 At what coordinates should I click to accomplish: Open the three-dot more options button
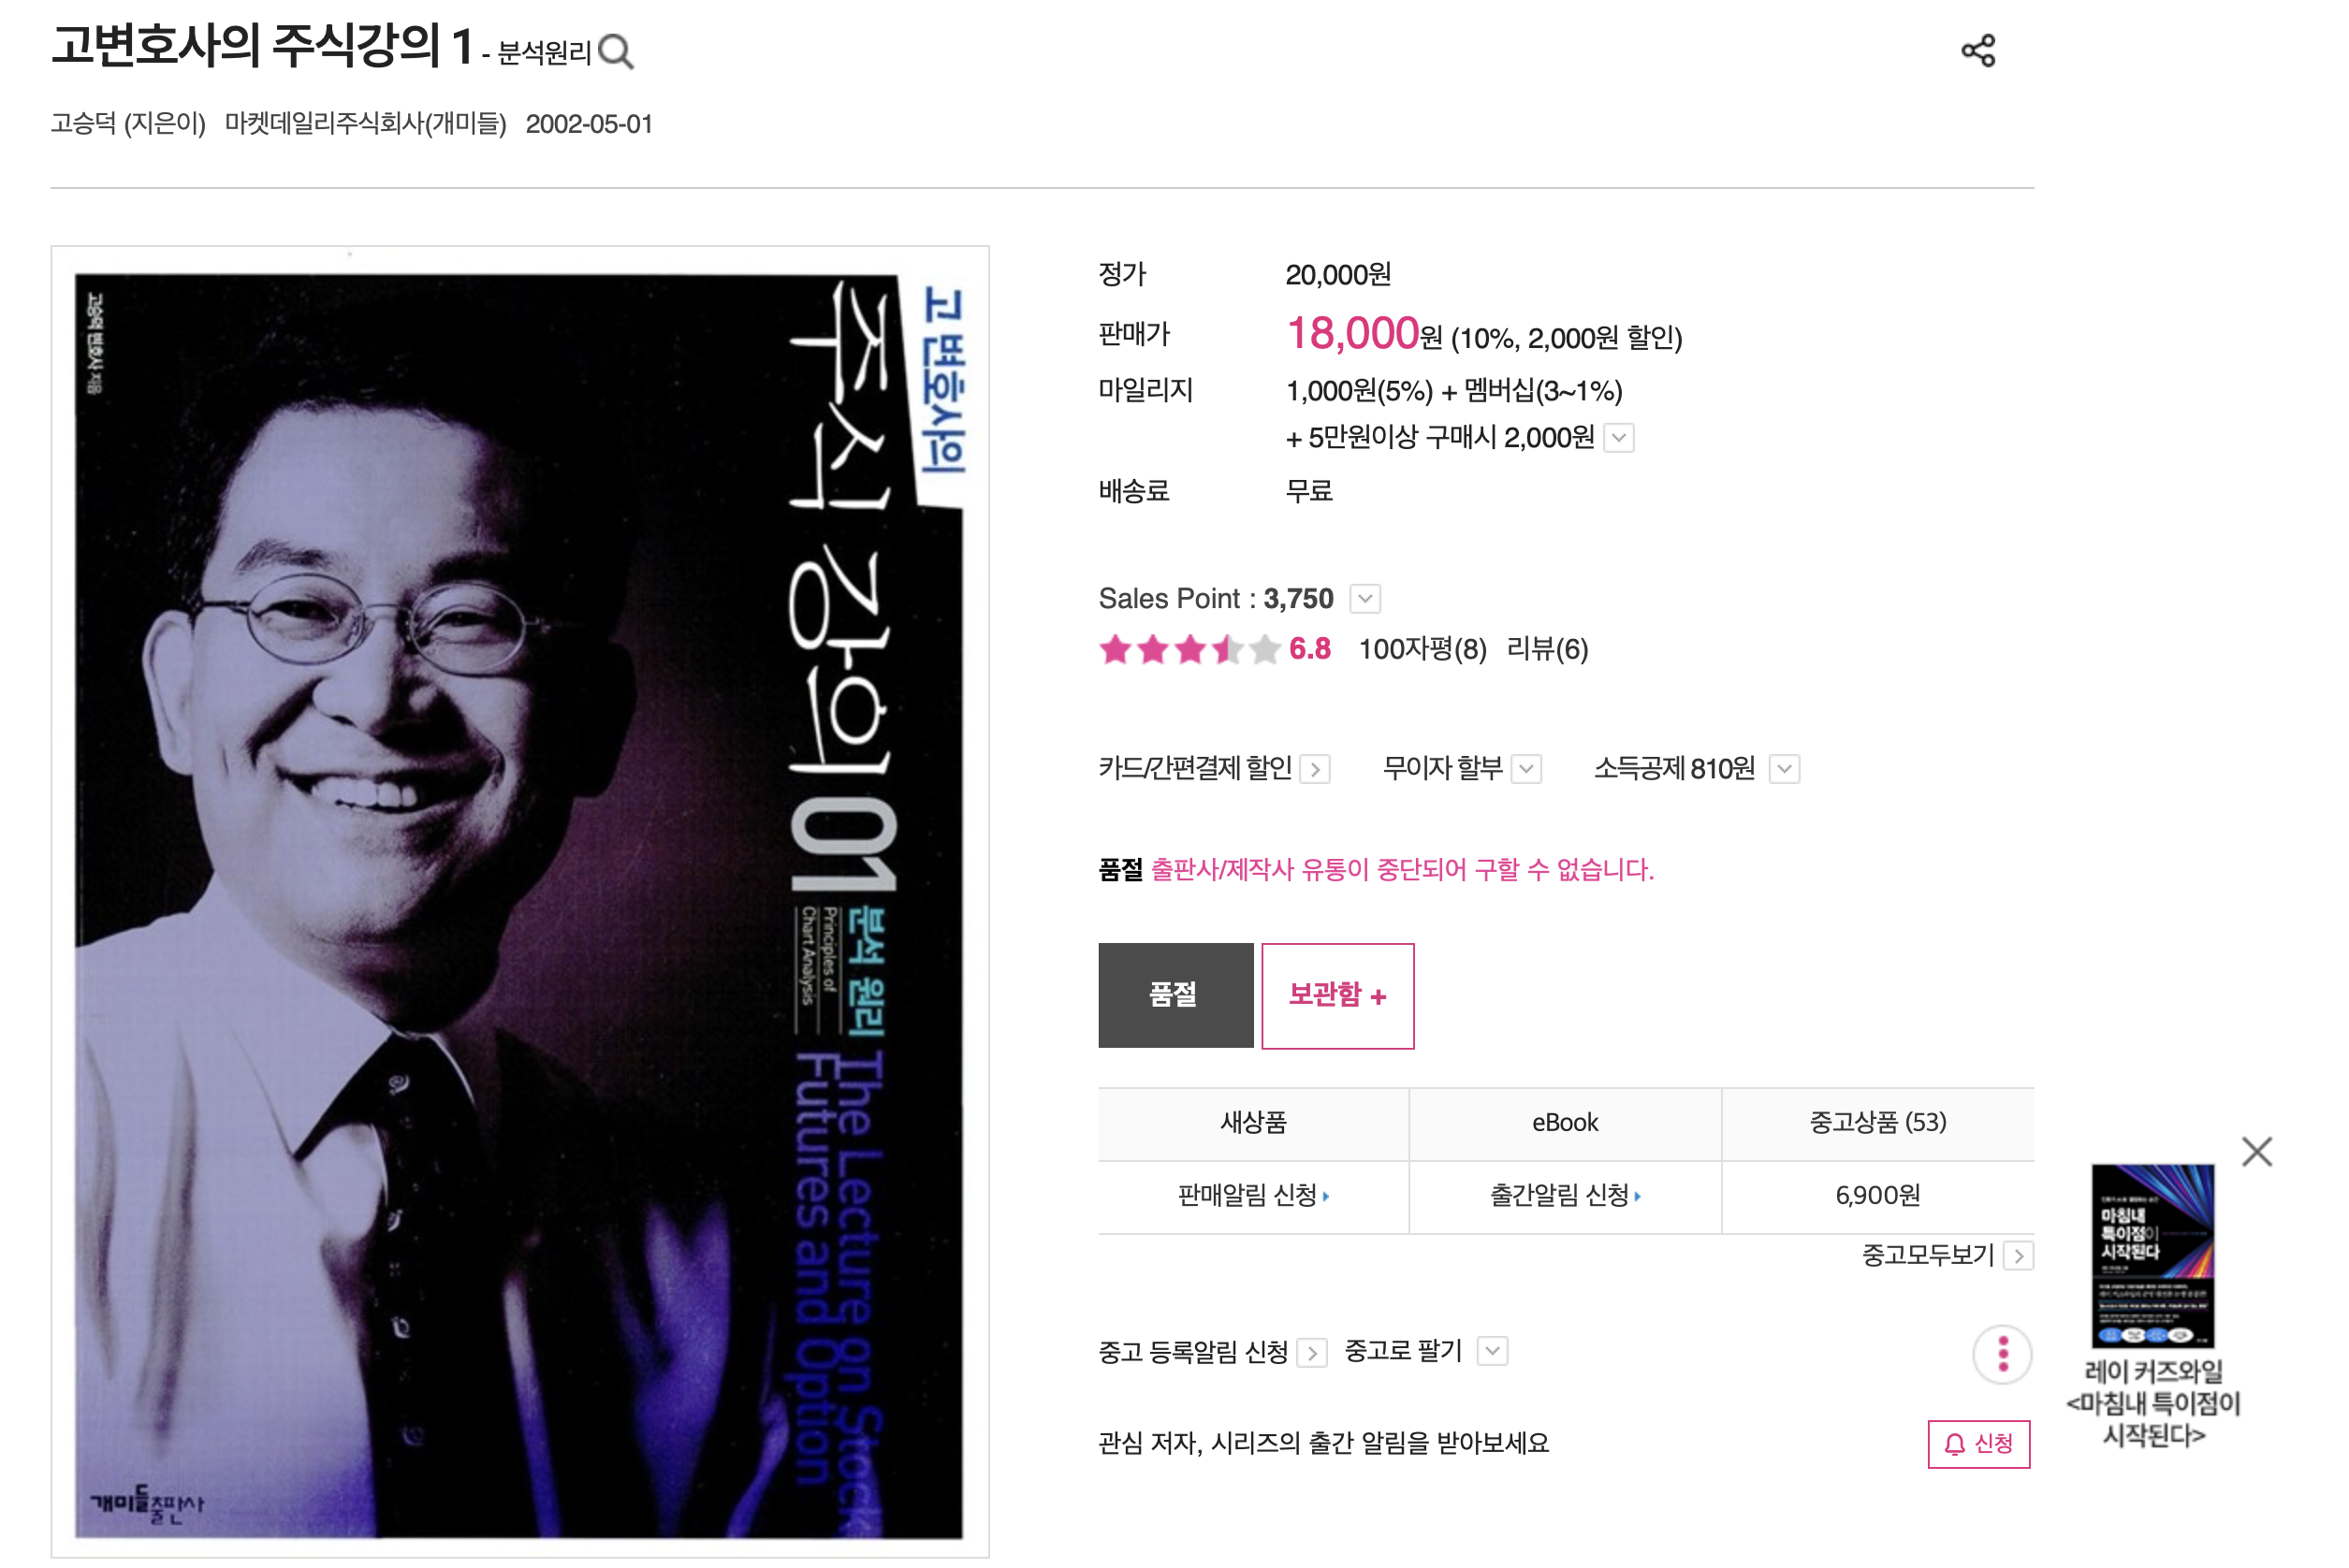click(2002, 1354)
